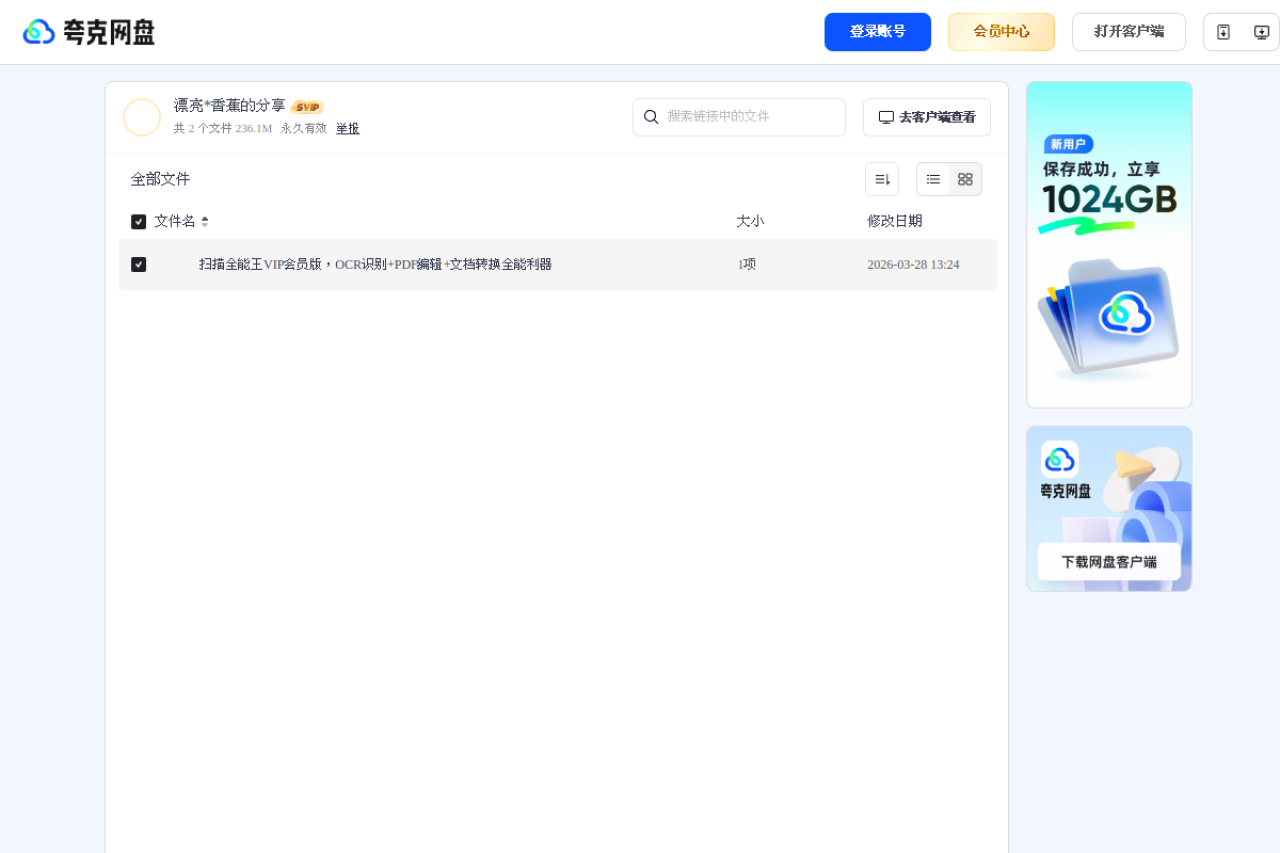Open the 扫描全能王VIP会员版 folder
Viewport: 1280px width, 853px height.
coord(376,264)
